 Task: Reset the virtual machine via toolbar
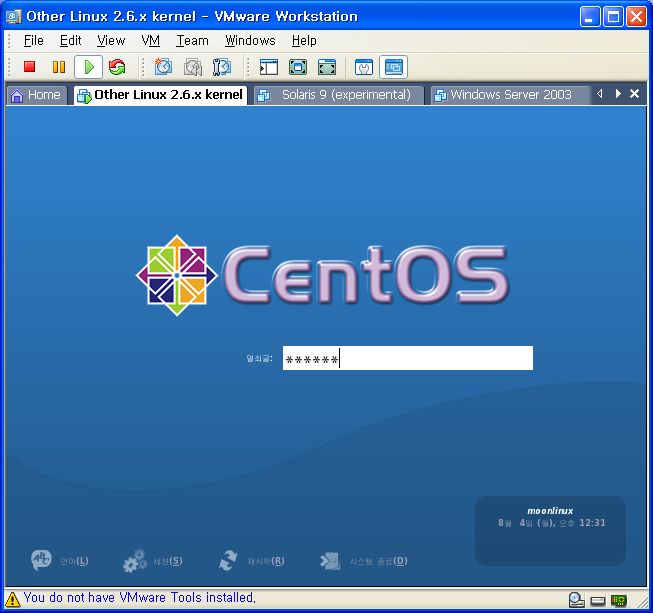(117, 67)
